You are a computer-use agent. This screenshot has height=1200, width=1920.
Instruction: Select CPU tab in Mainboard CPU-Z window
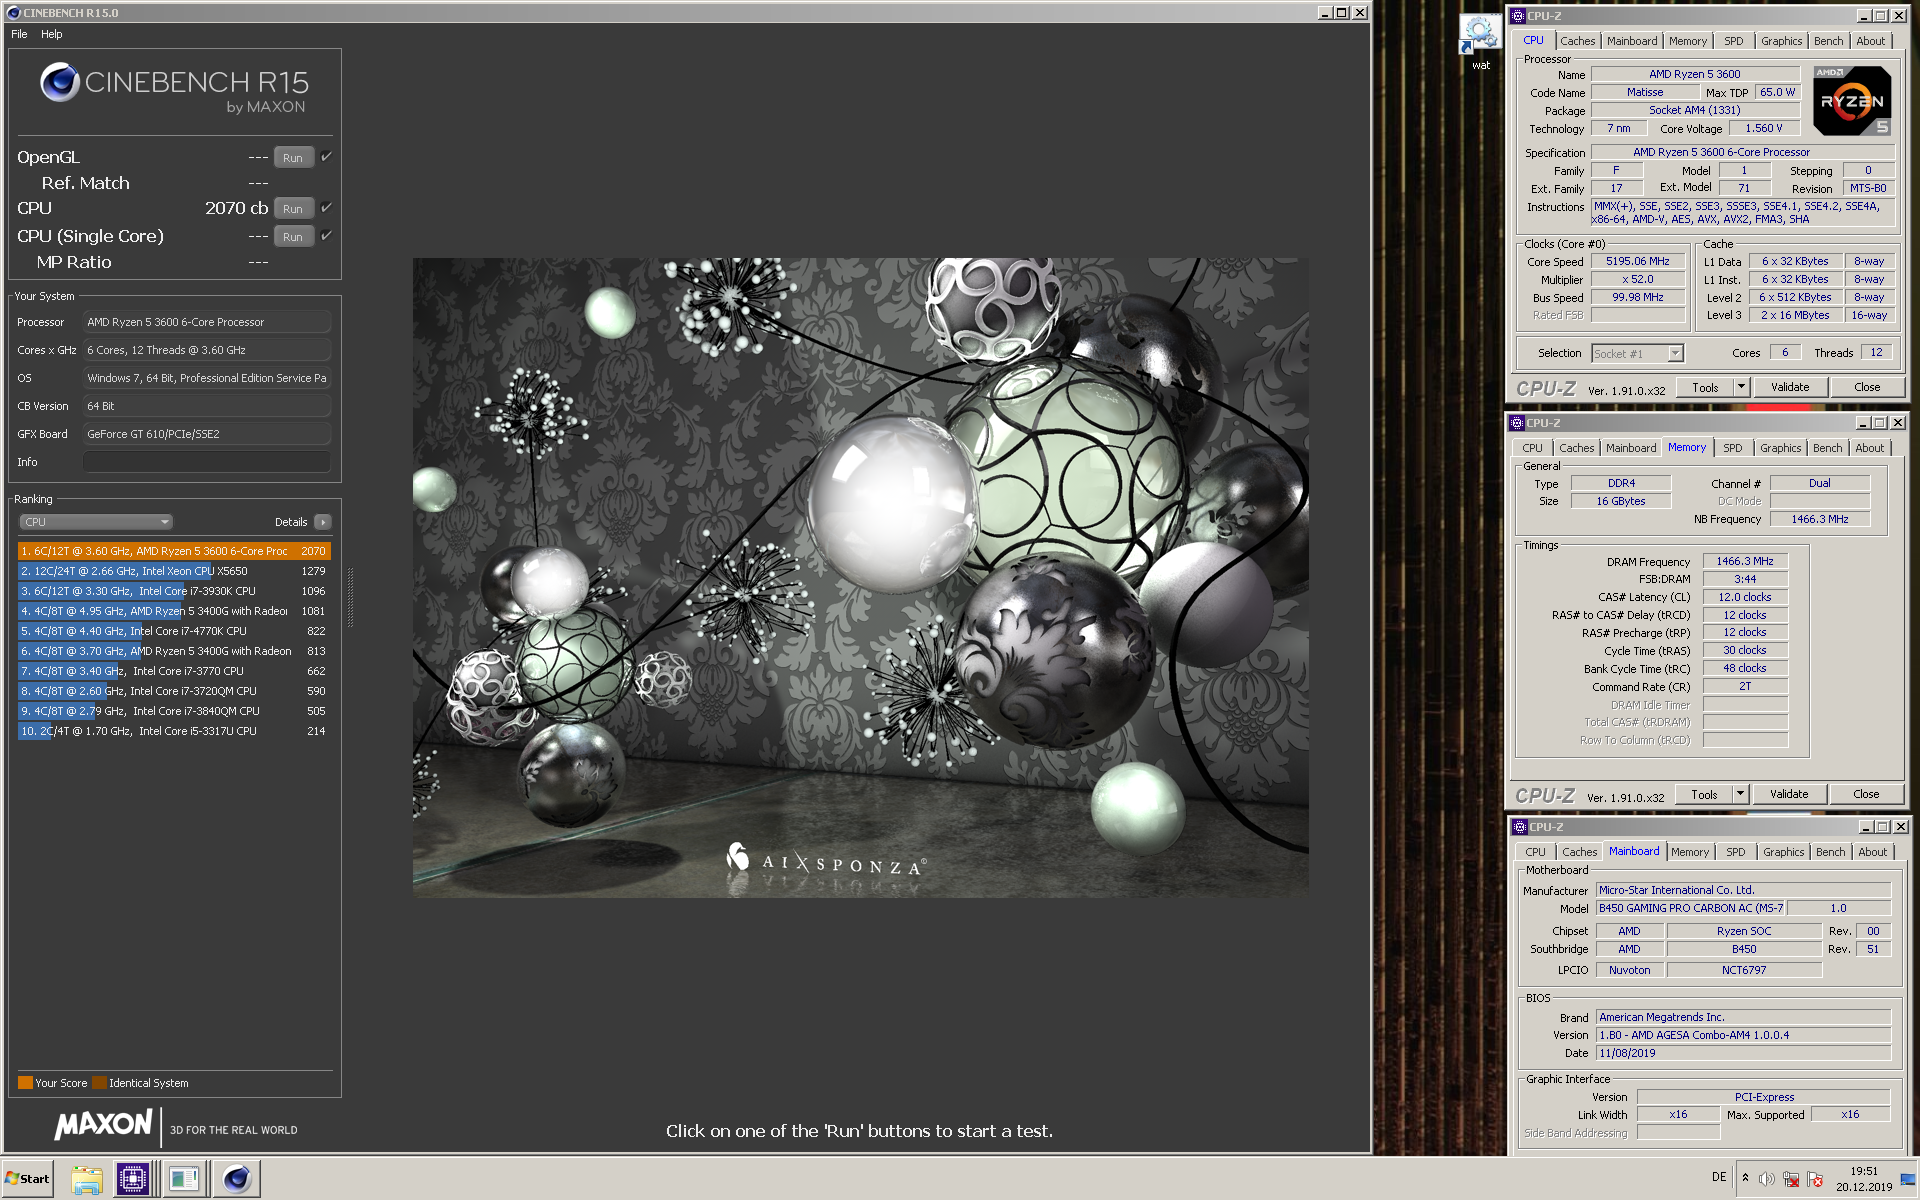click(x=1535, y=852)
